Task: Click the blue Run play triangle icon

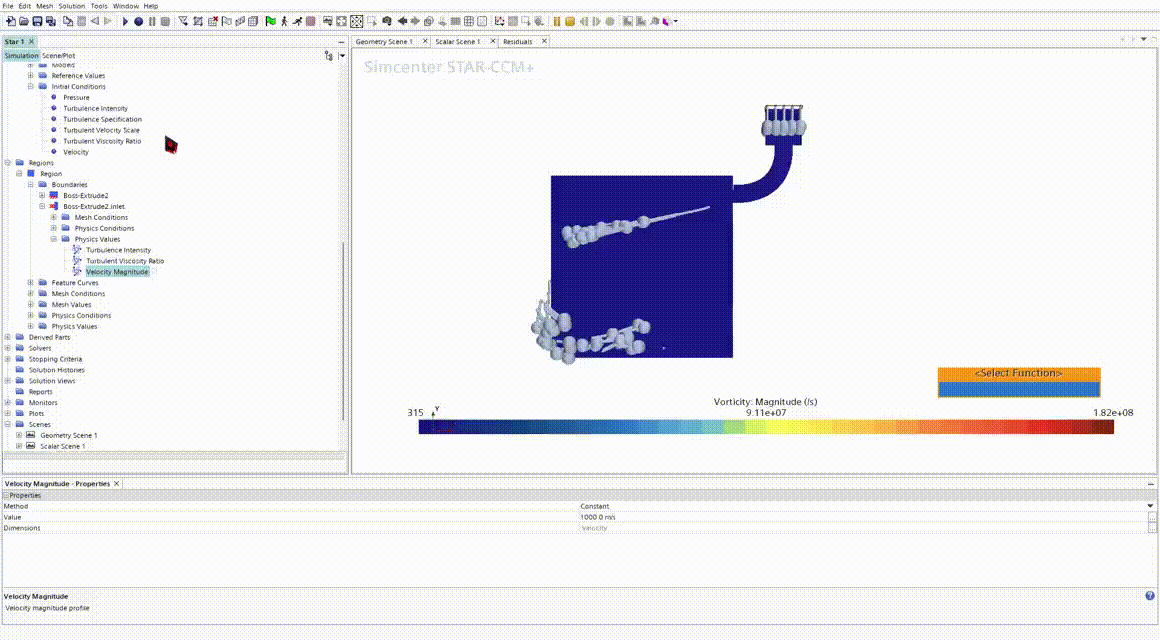Action: point(126,21)
